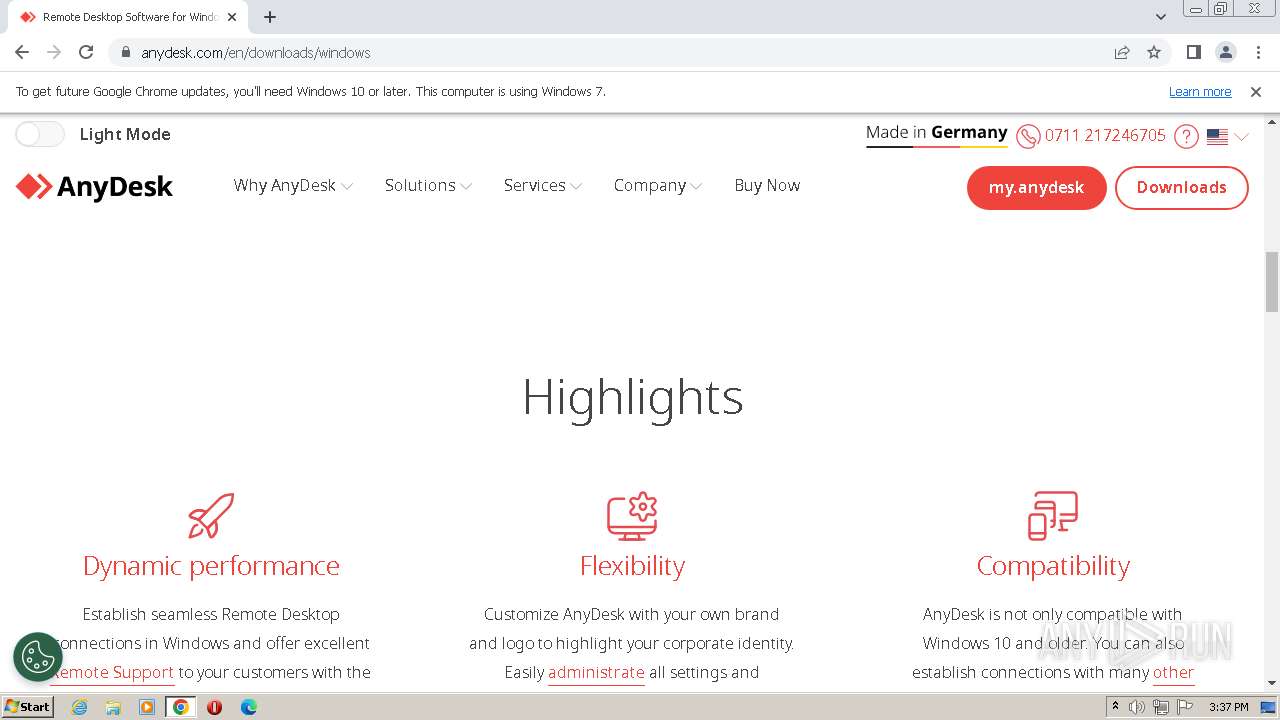Open Action Center flag icon

tap(1184, 707)
